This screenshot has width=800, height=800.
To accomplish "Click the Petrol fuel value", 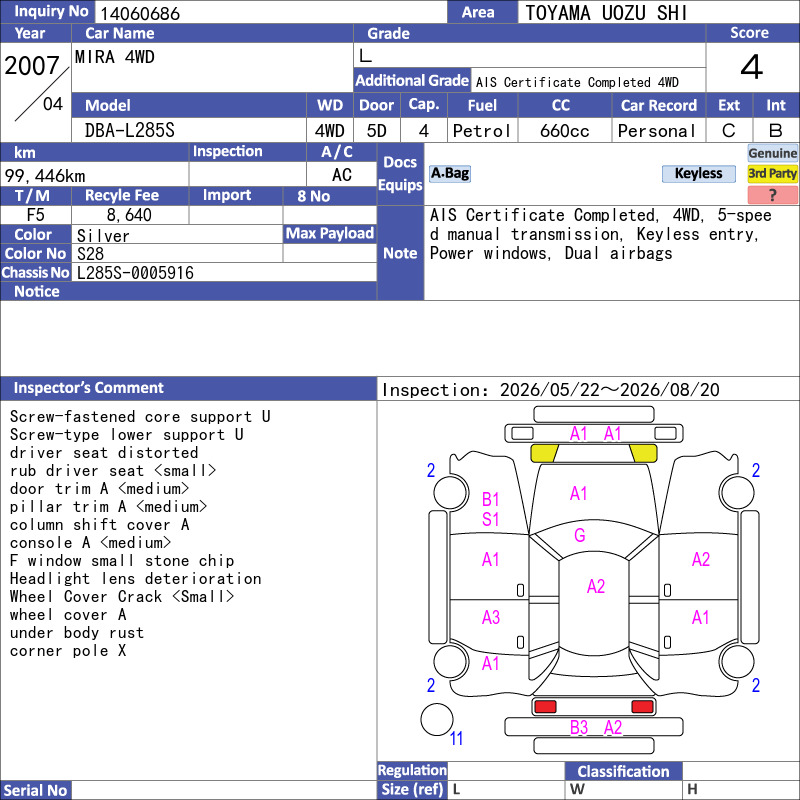I will pyautogui.click(x=482, y=131).
